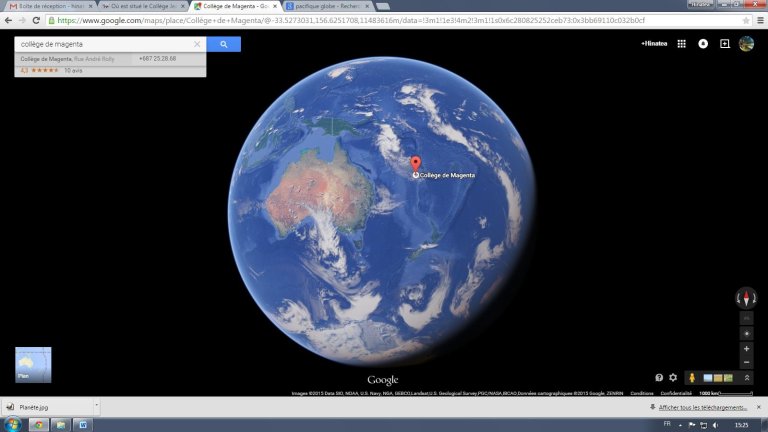
Task: Open the Chrome menu hamburger button
Action: (x=759, y=20)
